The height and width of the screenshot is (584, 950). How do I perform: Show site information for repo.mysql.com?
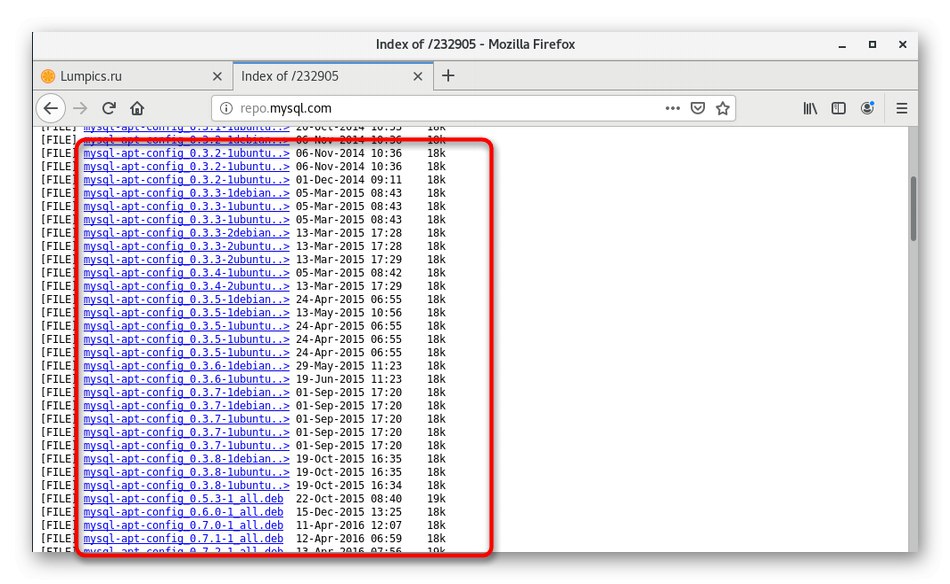(x=227, y=108)
